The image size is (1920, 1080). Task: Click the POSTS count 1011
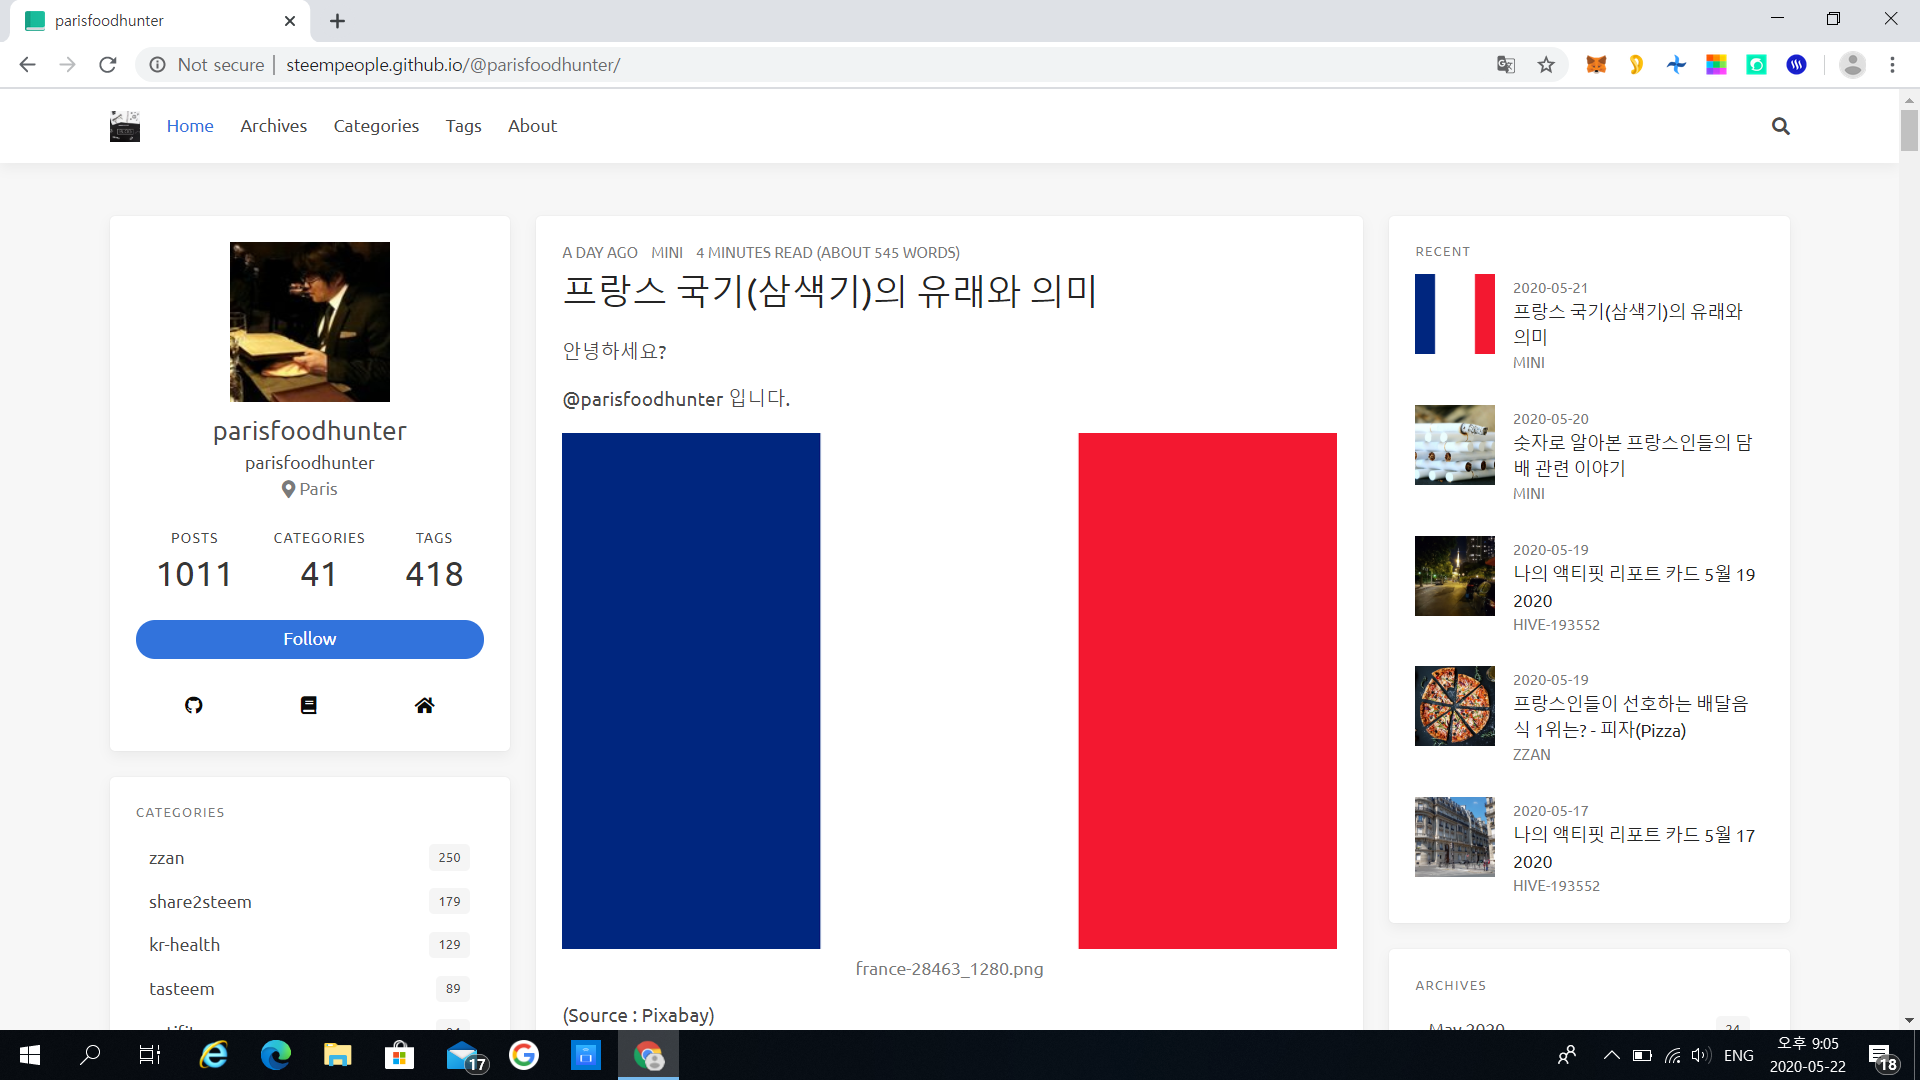click(194, 574)
